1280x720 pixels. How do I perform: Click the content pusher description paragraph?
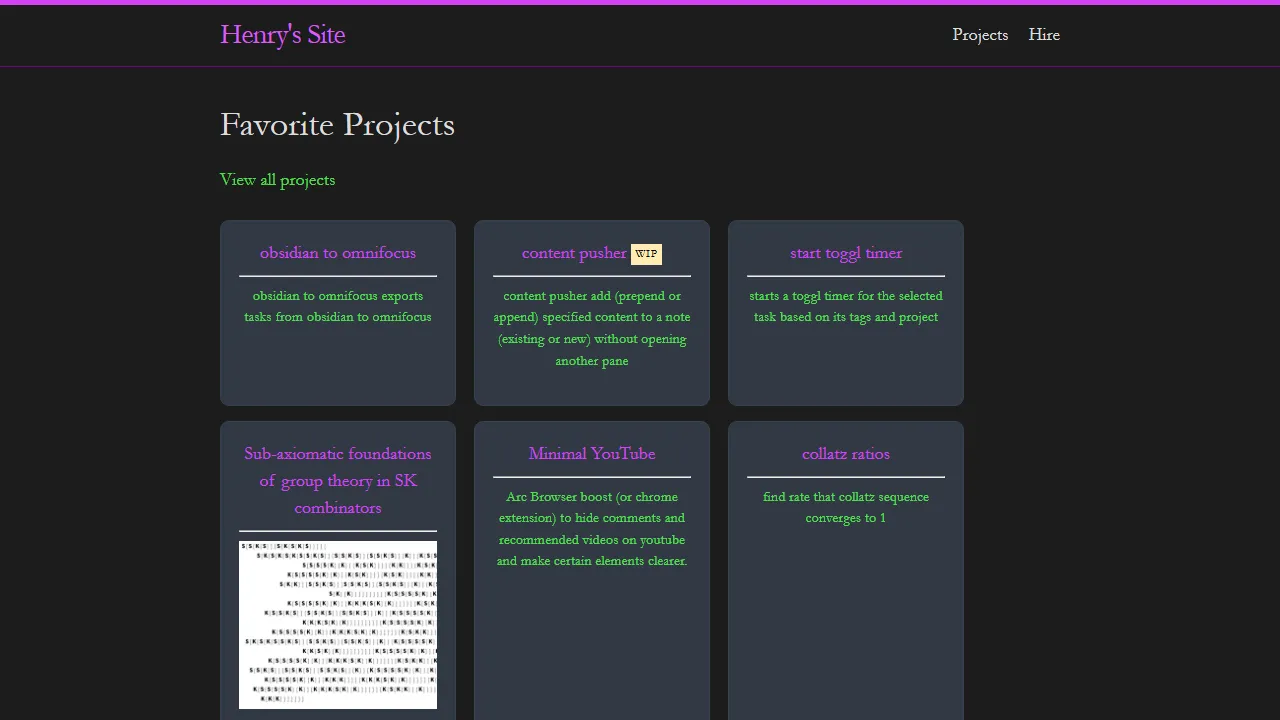592,328
